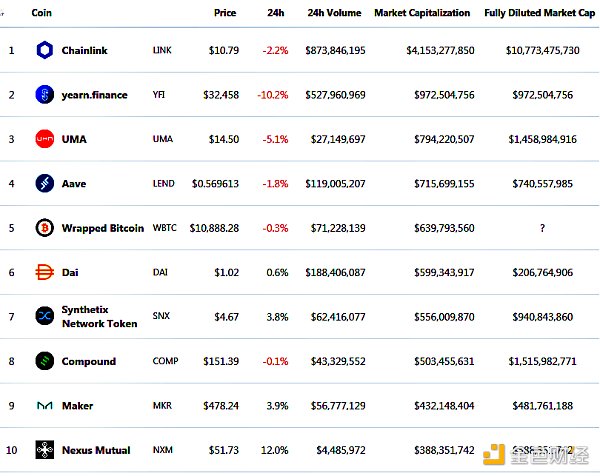Sort table by Price column header

click(x=225, y=13)
